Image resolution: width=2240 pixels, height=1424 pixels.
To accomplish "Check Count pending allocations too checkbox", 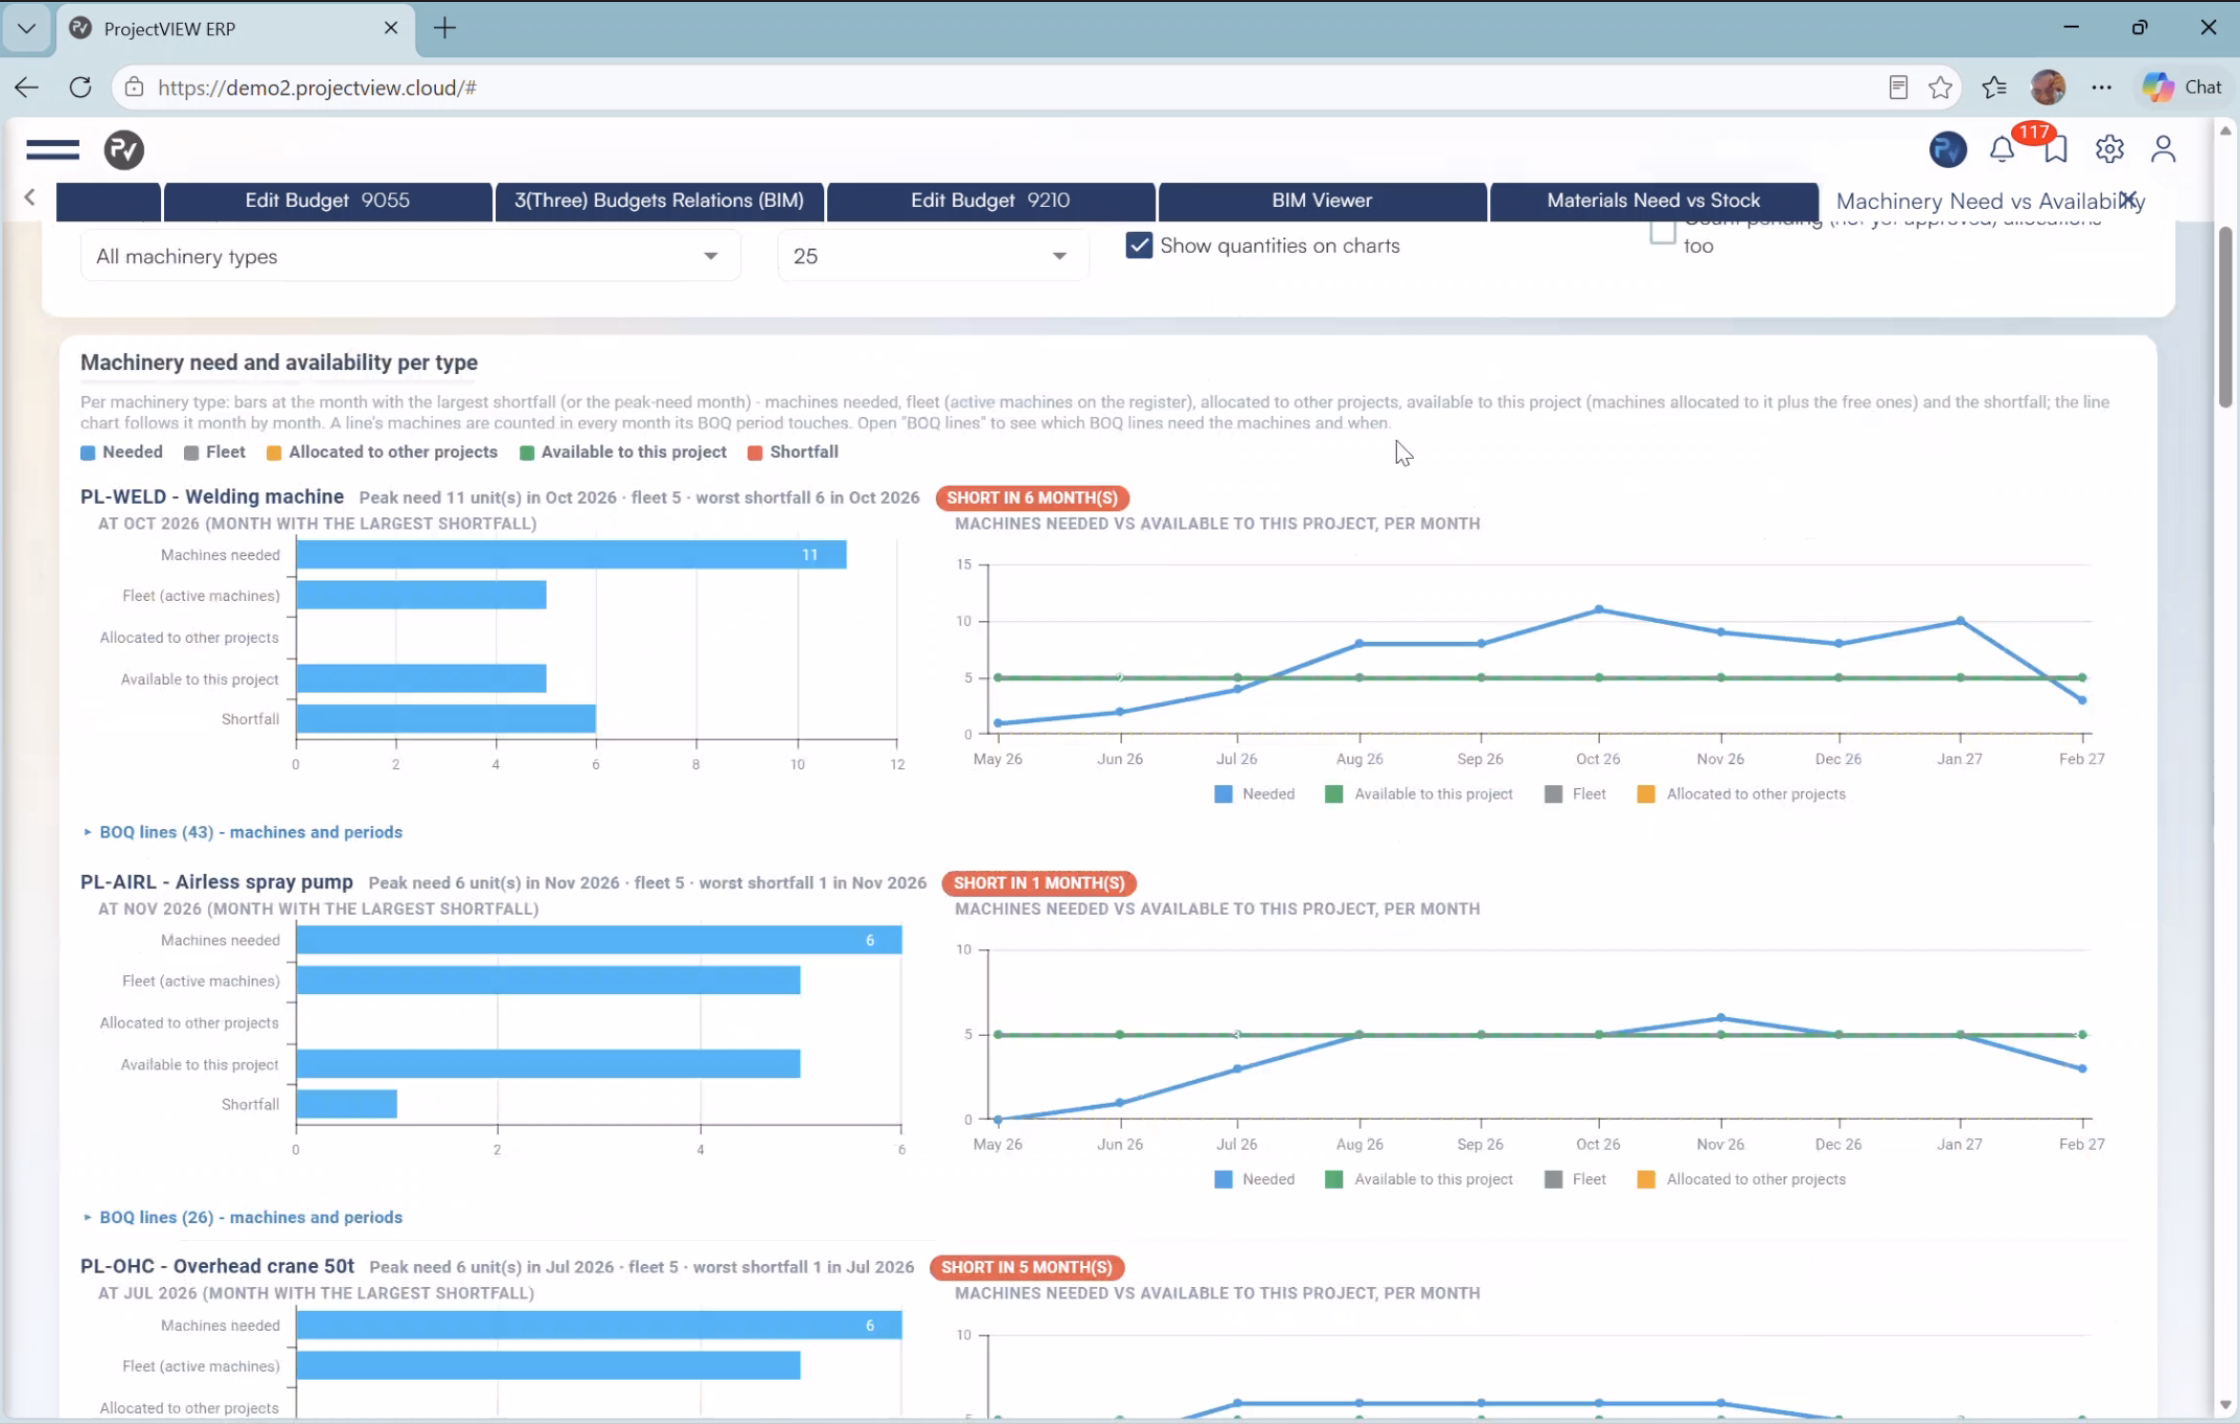I will 1662,232.
